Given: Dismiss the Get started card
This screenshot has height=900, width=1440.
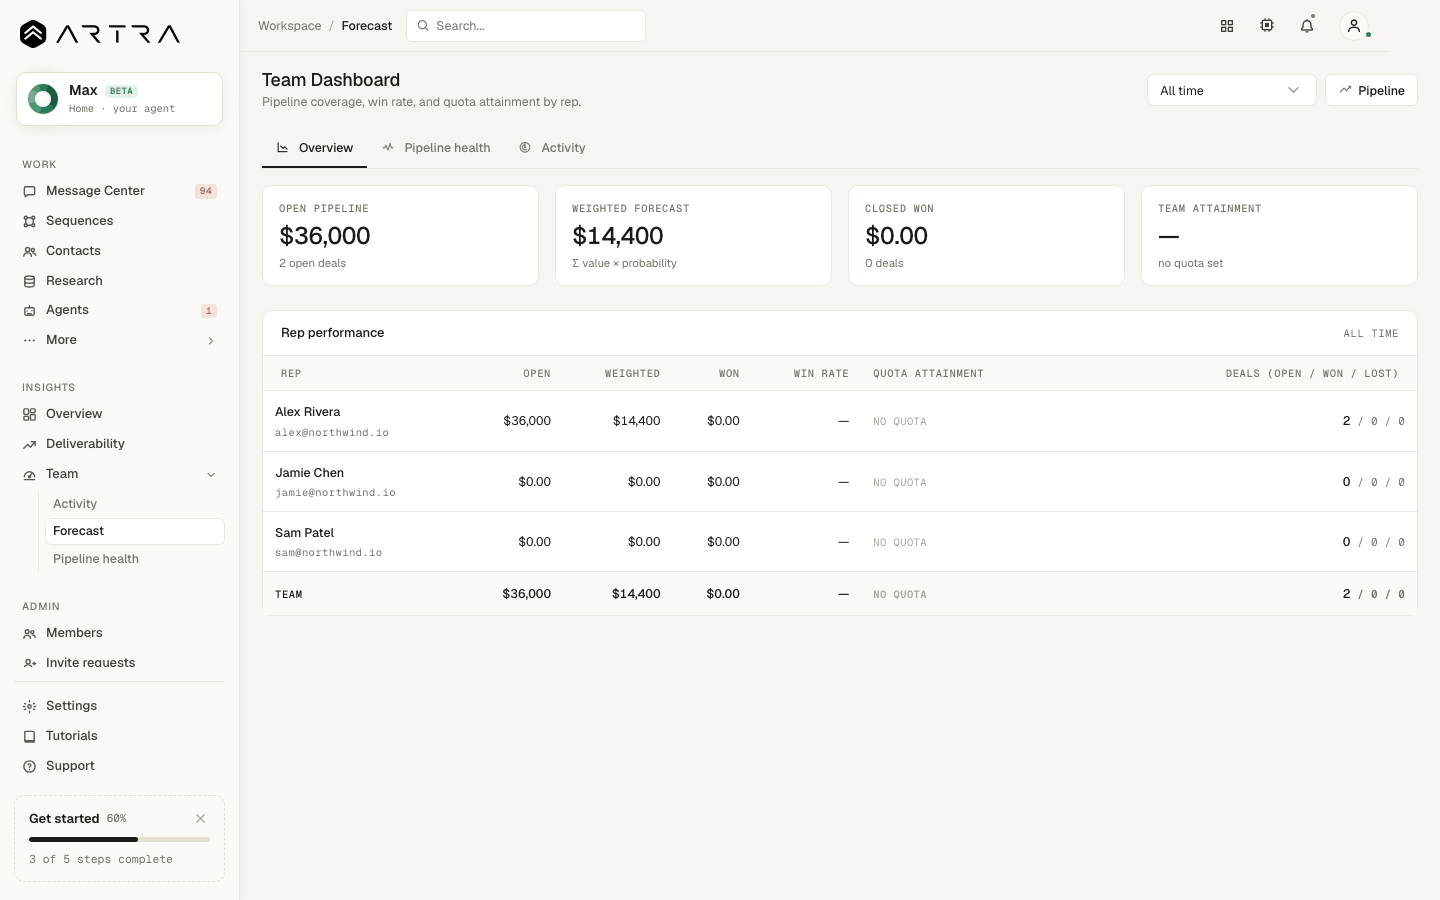Looking at the screenshot, I should tap(201, 818).
